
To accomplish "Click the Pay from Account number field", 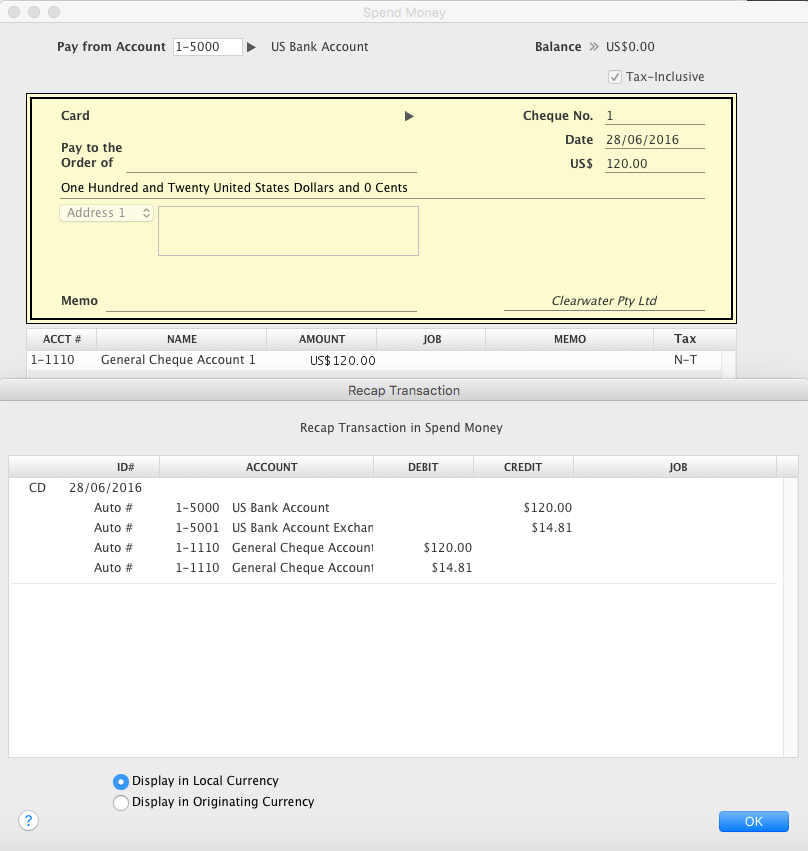I will (x=208, y=47).
